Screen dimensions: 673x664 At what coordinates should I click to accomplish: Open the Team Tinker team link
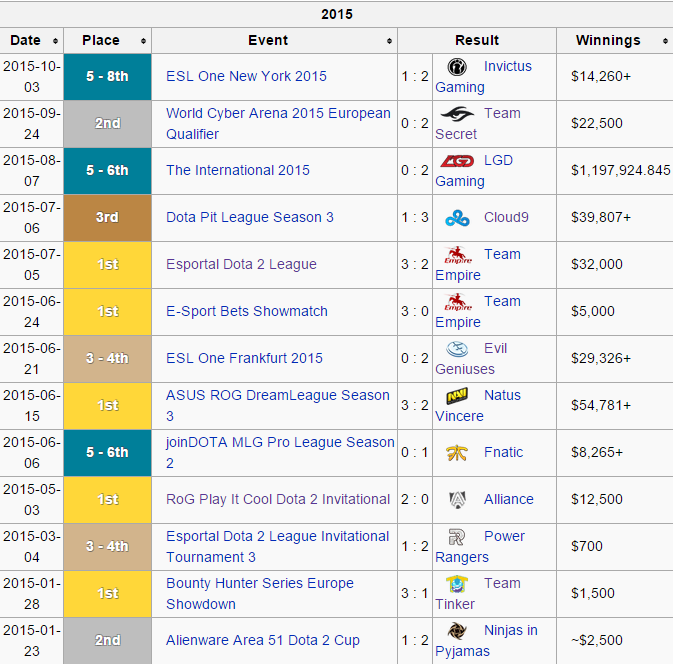(x=502, y=583)
